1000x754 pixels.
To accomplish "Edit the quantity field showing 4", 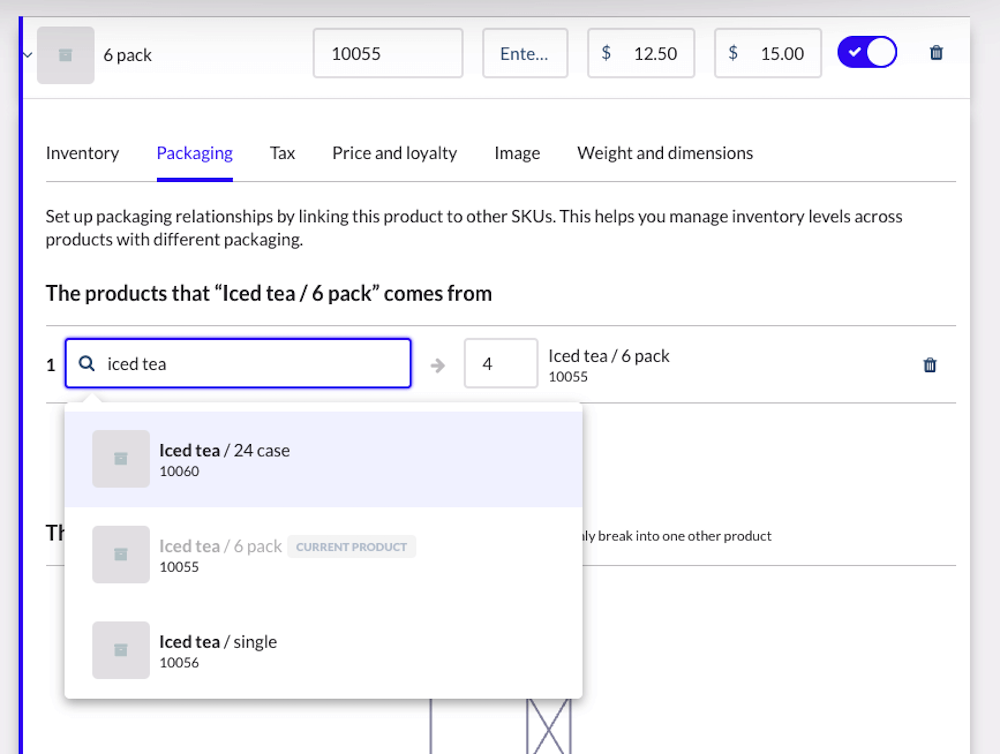I will 500,364.
